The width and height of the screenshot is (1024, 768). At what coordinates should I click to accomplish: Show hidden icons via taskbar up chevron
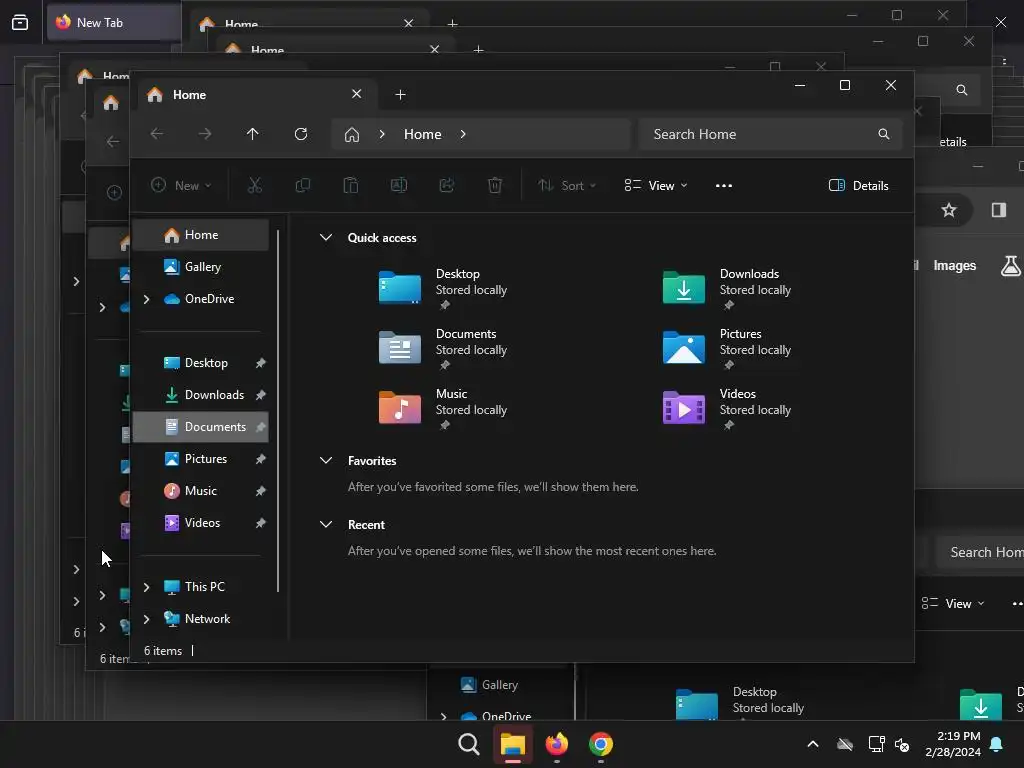pyautogui.click(x=813, y=744)
